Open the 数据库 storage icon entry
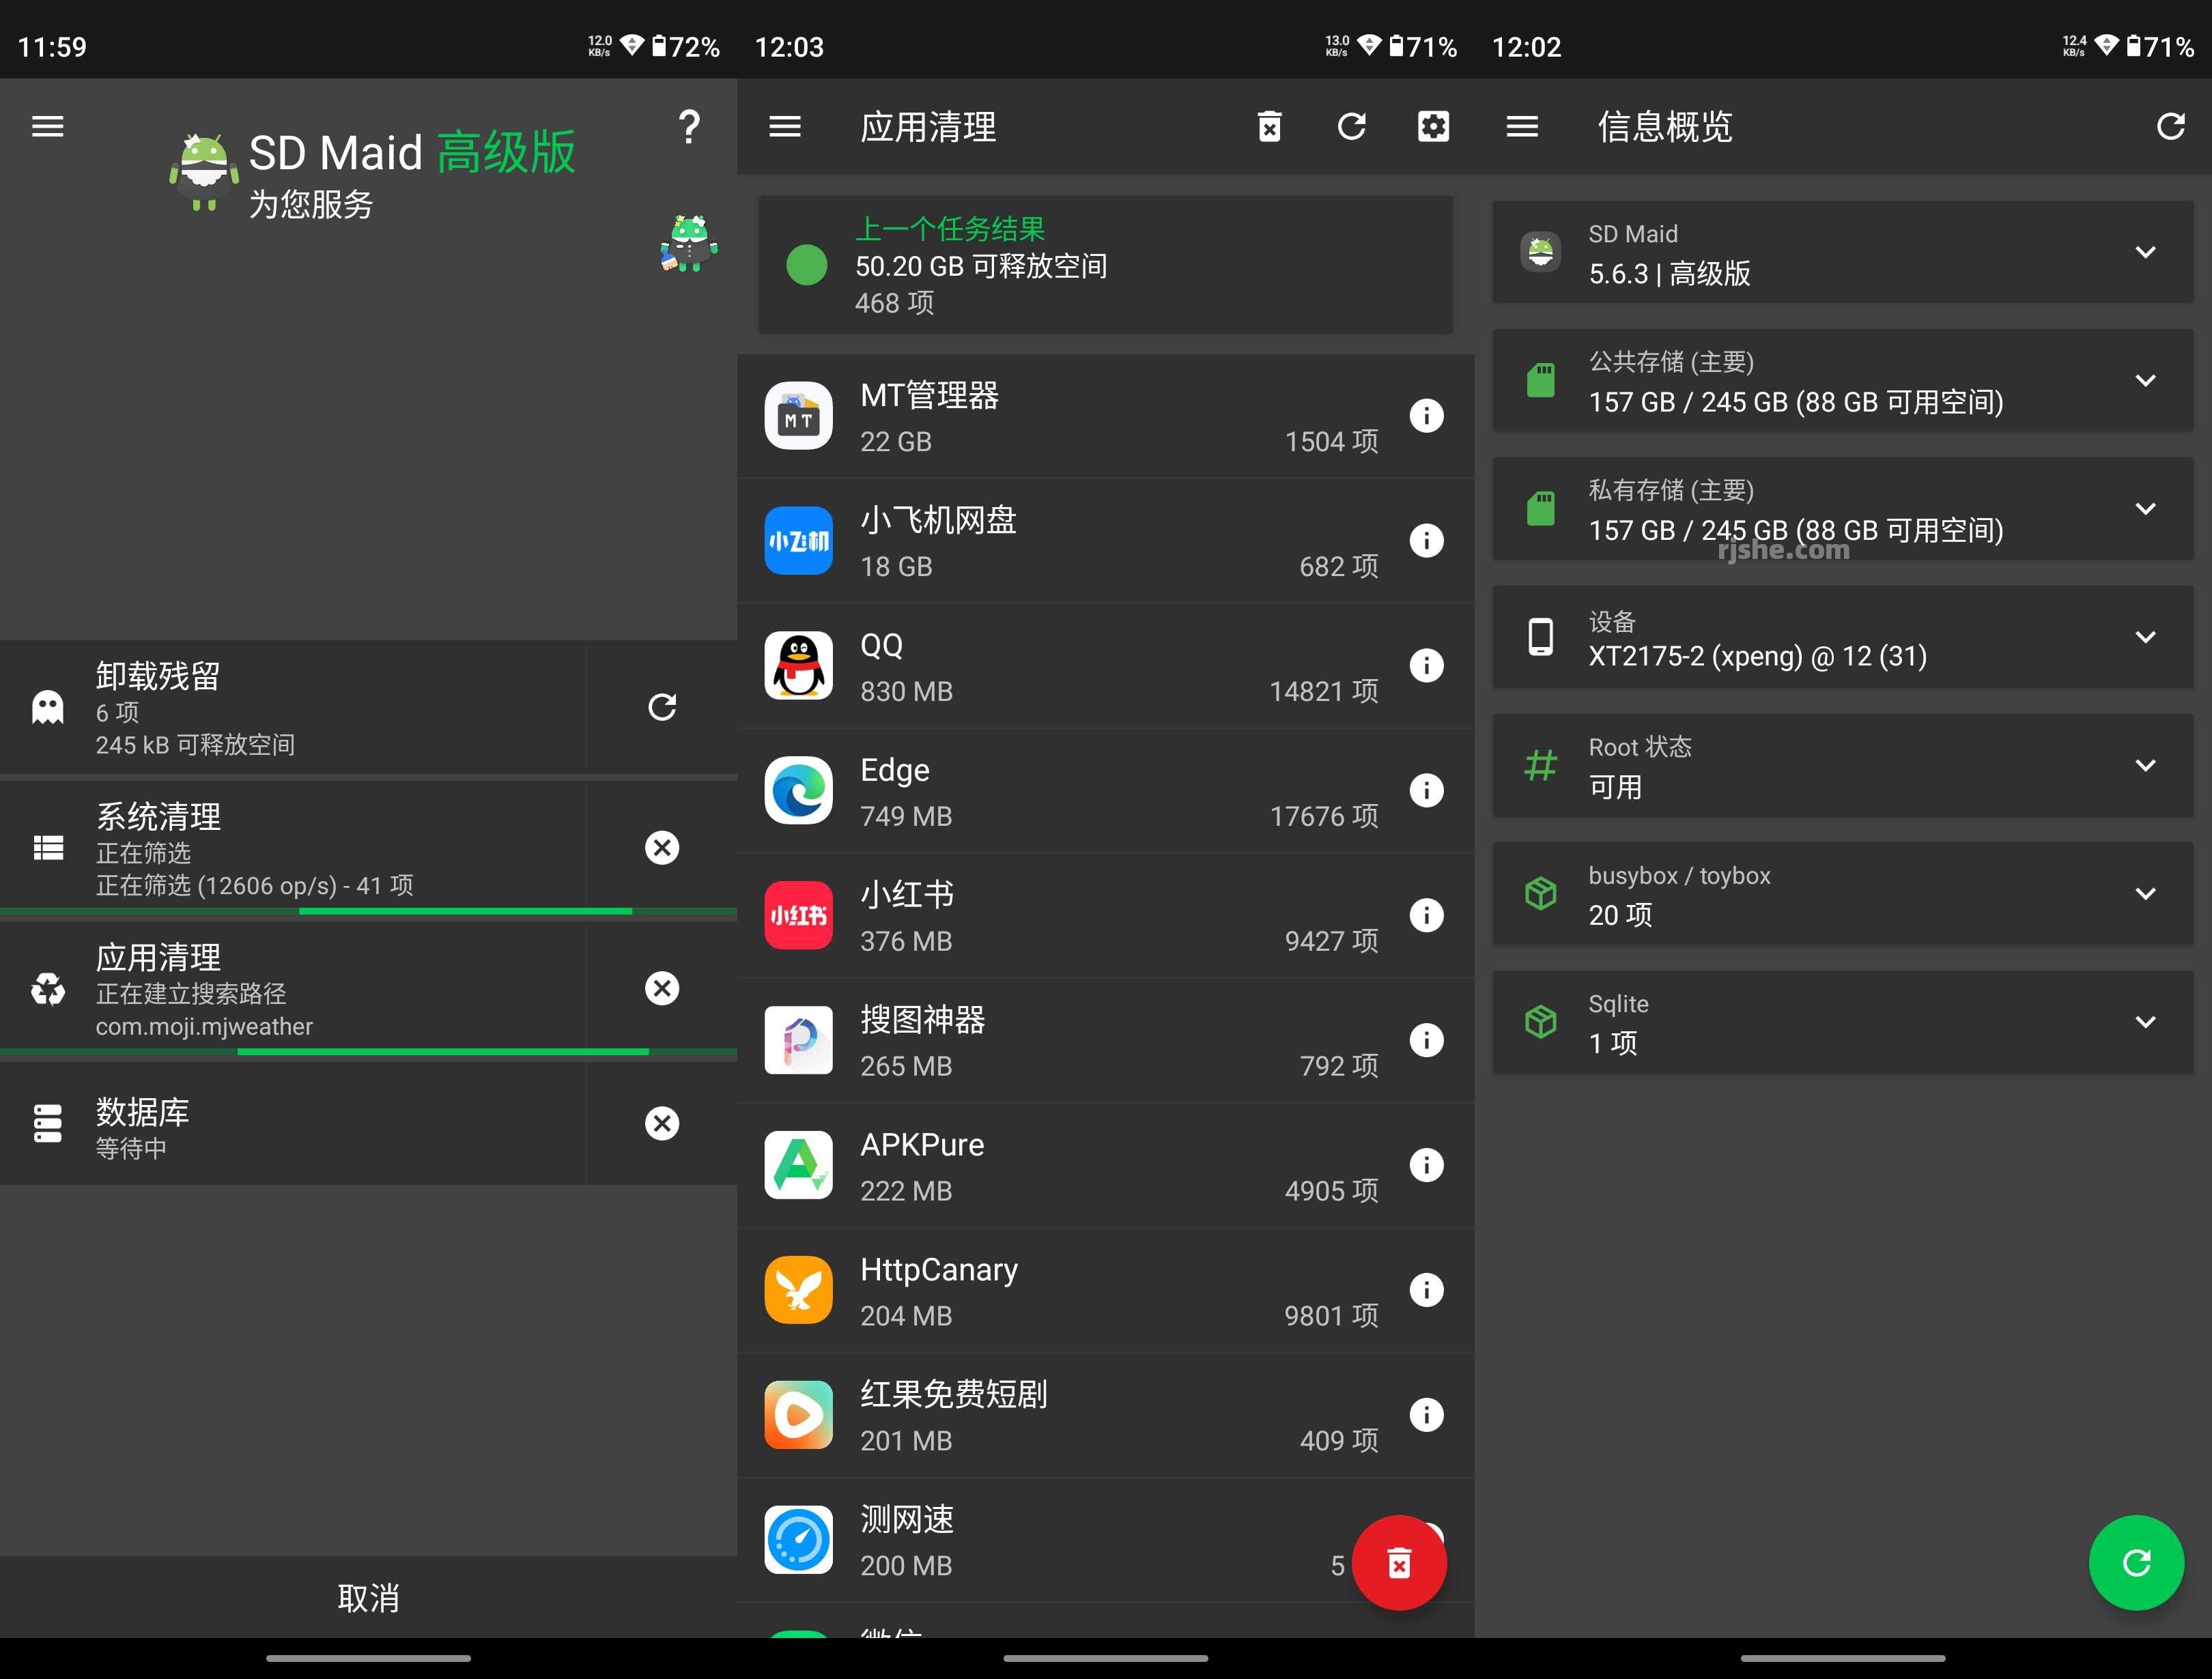Screen dimensions: 2212x1679 [x=48, y=1123]
